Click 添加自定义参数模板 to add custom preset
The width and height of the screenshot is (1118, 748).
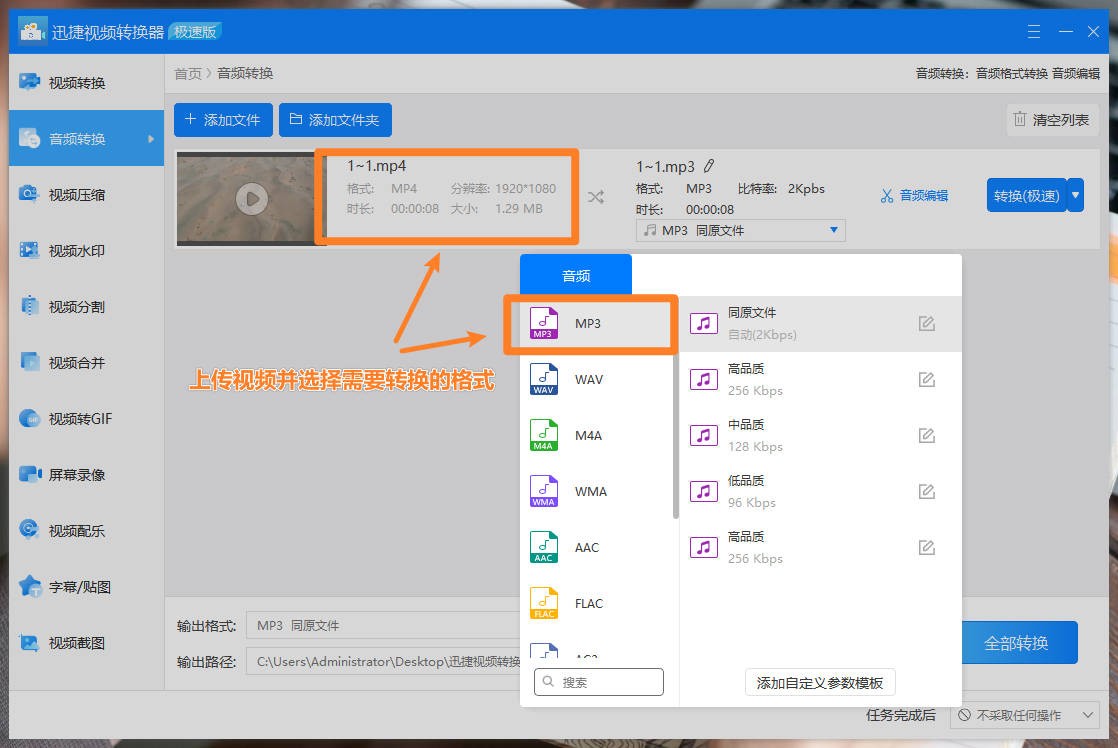point(820,681)
